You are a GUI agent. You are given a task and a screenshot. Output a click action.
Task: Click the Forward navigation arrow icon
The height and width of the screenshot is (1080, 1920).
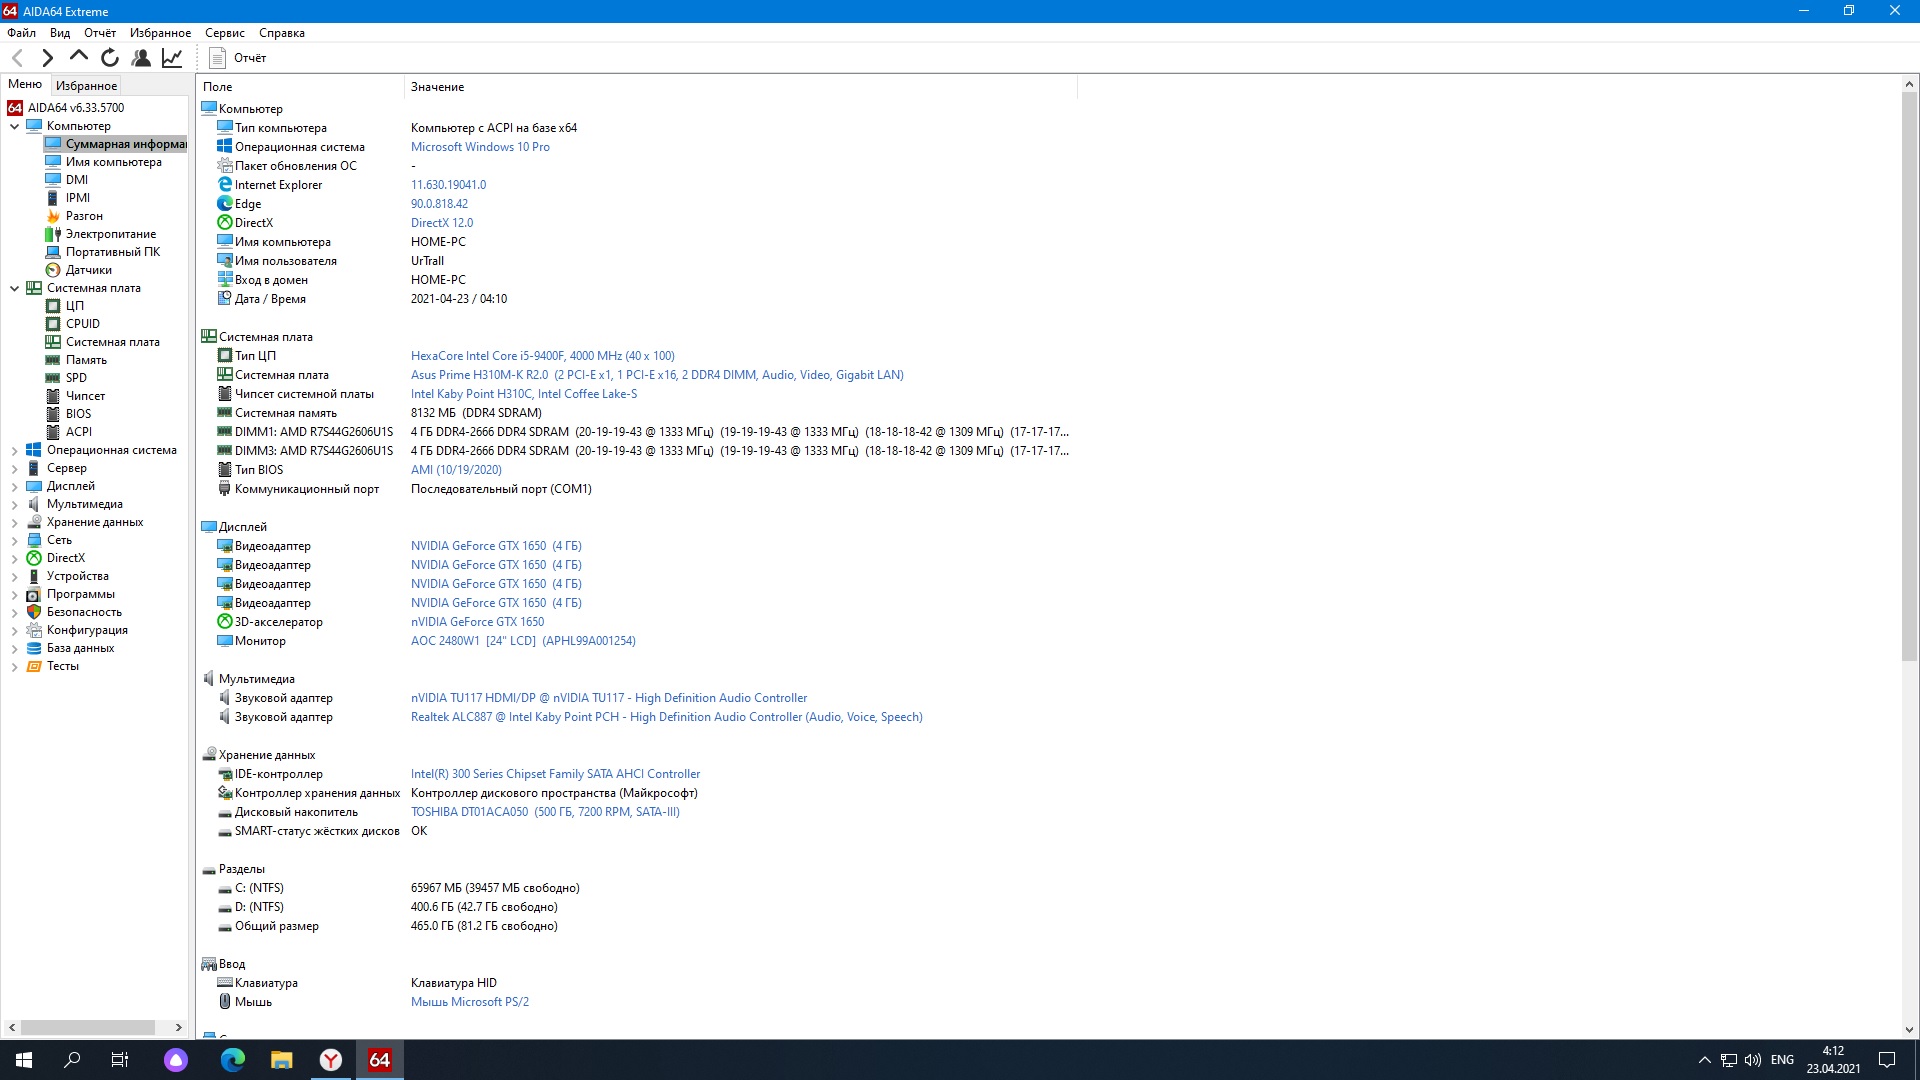click(x=47, y=58)
